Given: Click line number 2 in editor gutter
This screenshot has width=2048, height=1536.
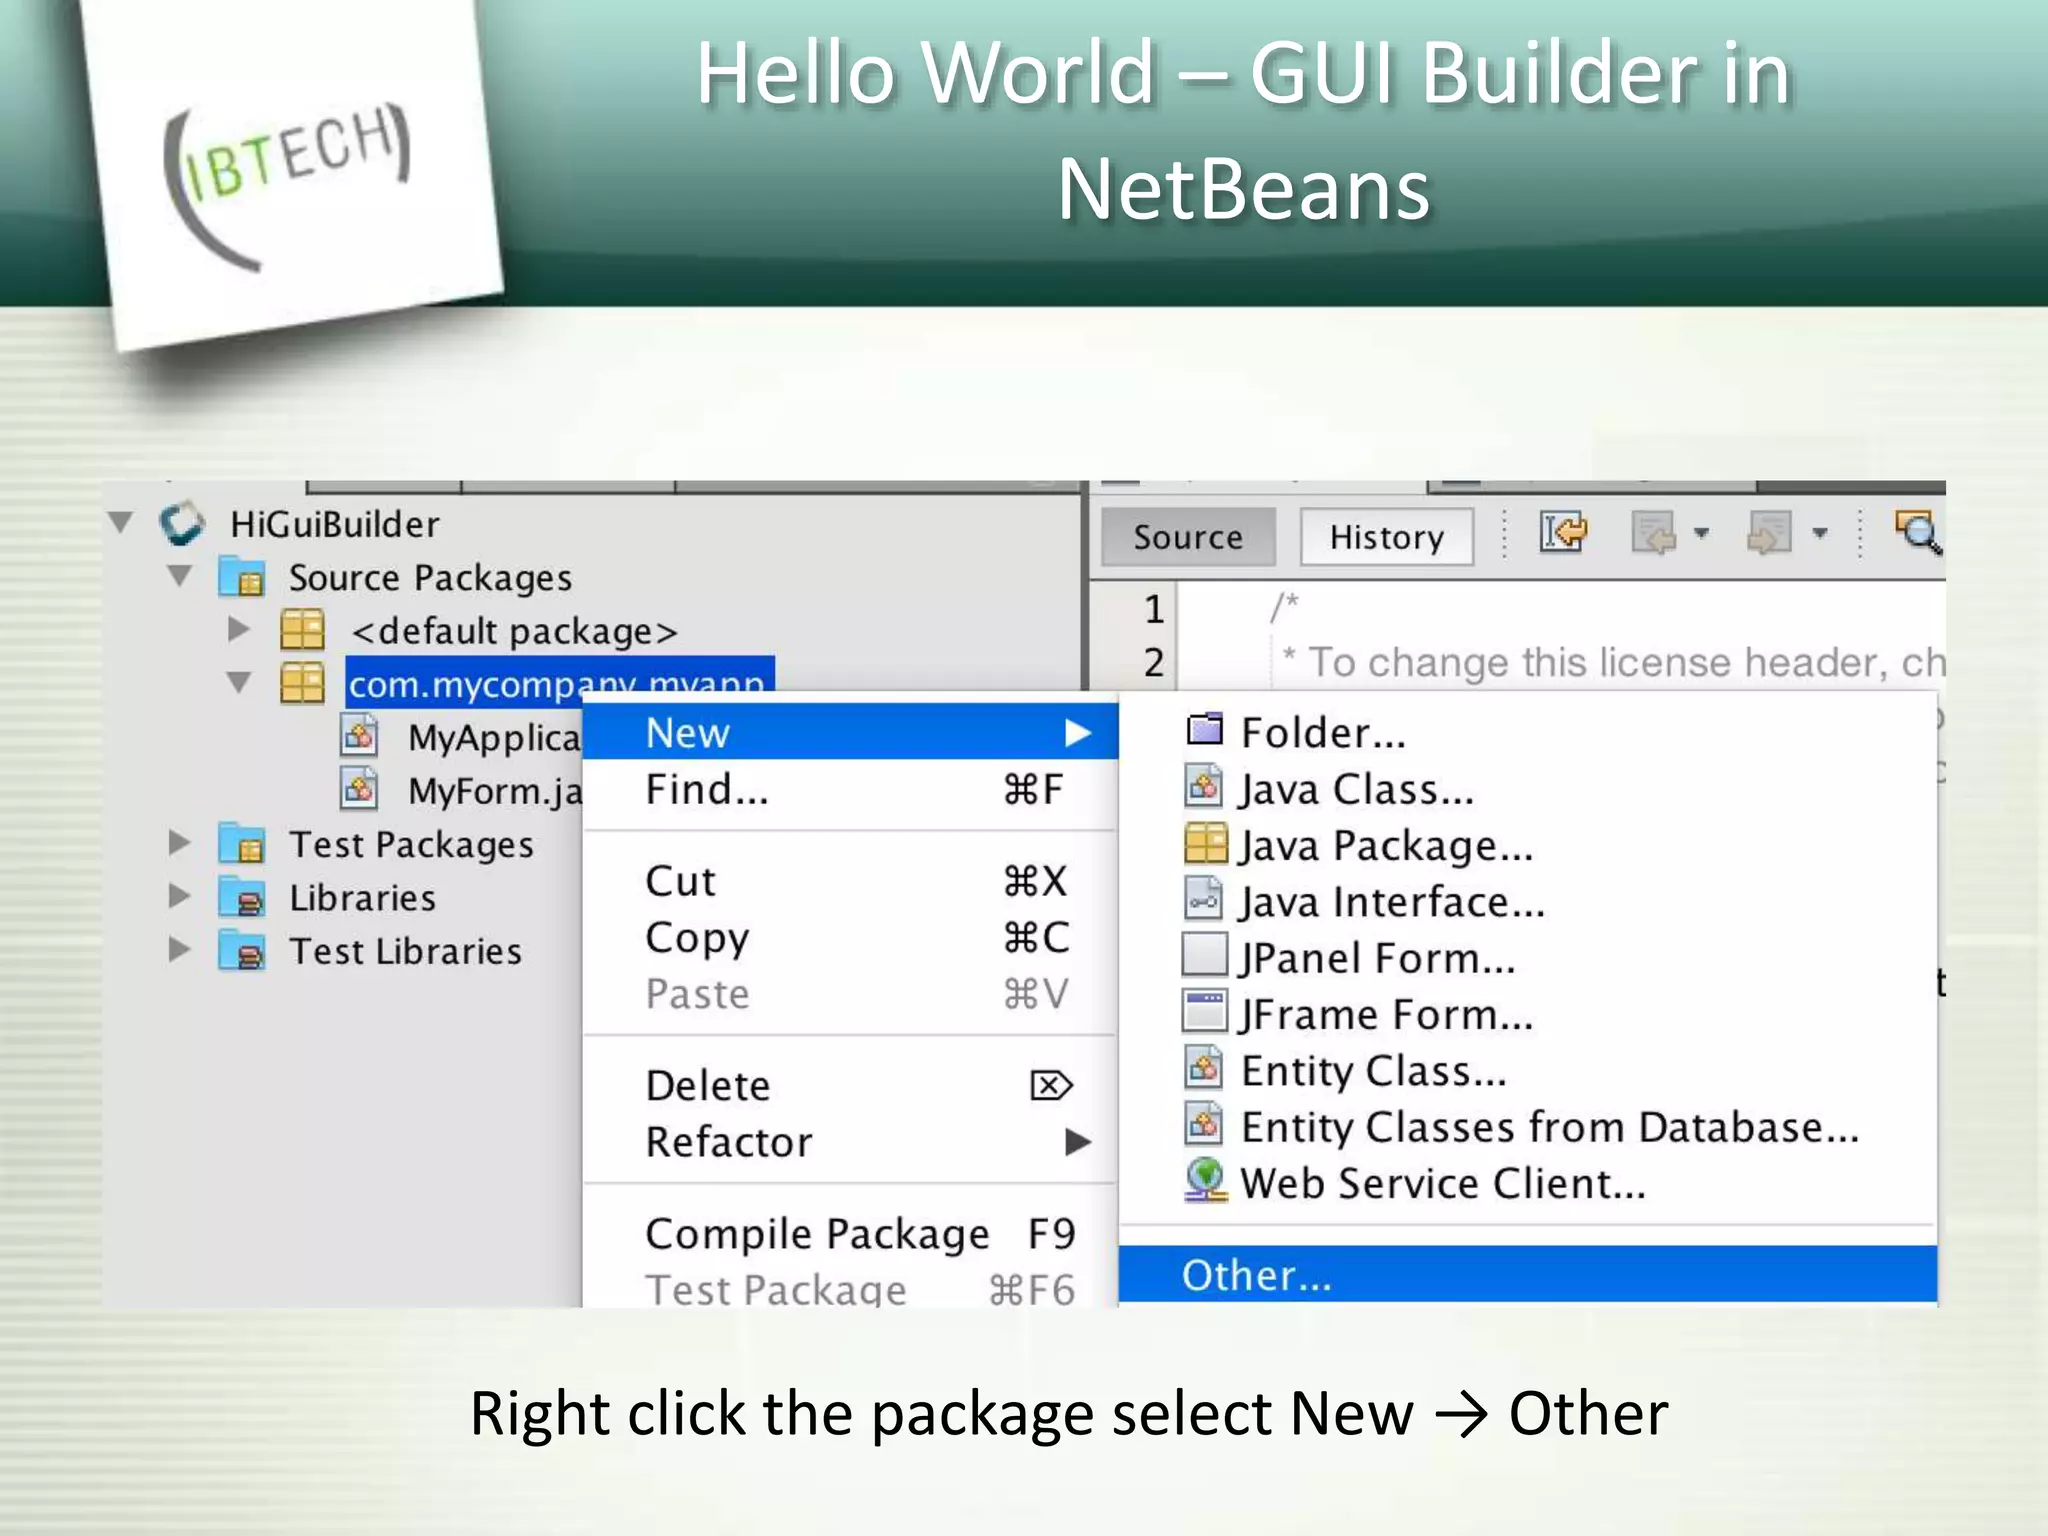Looking at the screenshot, I should (1154, 661).
